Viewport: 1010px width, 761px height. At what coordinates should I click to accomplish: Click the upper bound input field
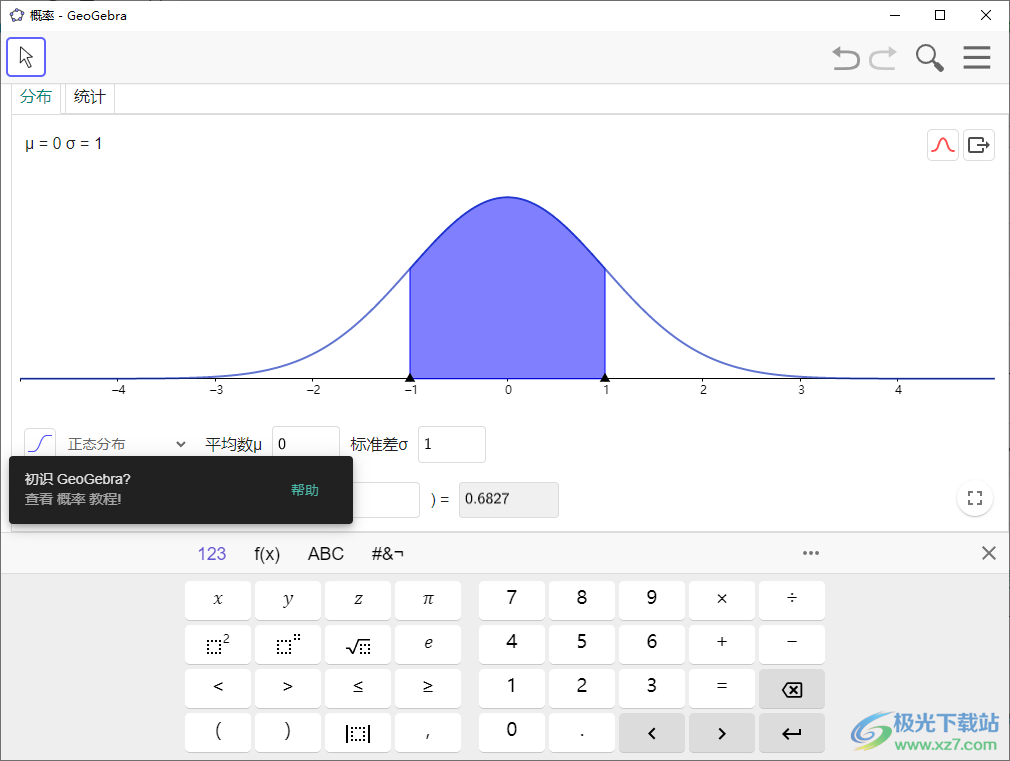pos(386,499)
